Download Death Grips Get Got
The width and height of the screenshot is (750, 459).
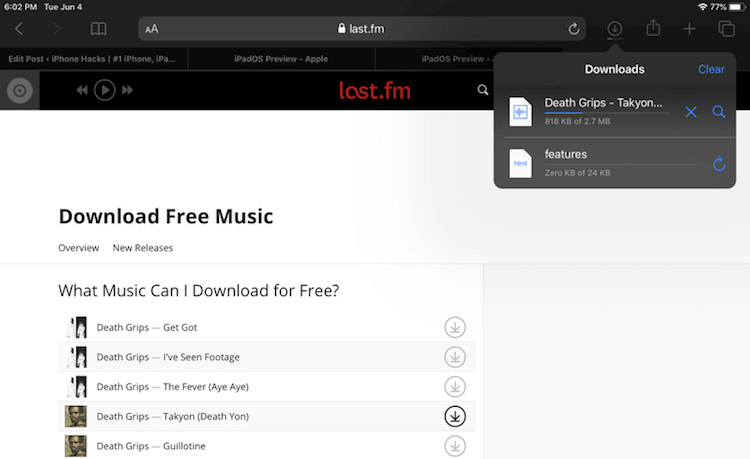455,328
